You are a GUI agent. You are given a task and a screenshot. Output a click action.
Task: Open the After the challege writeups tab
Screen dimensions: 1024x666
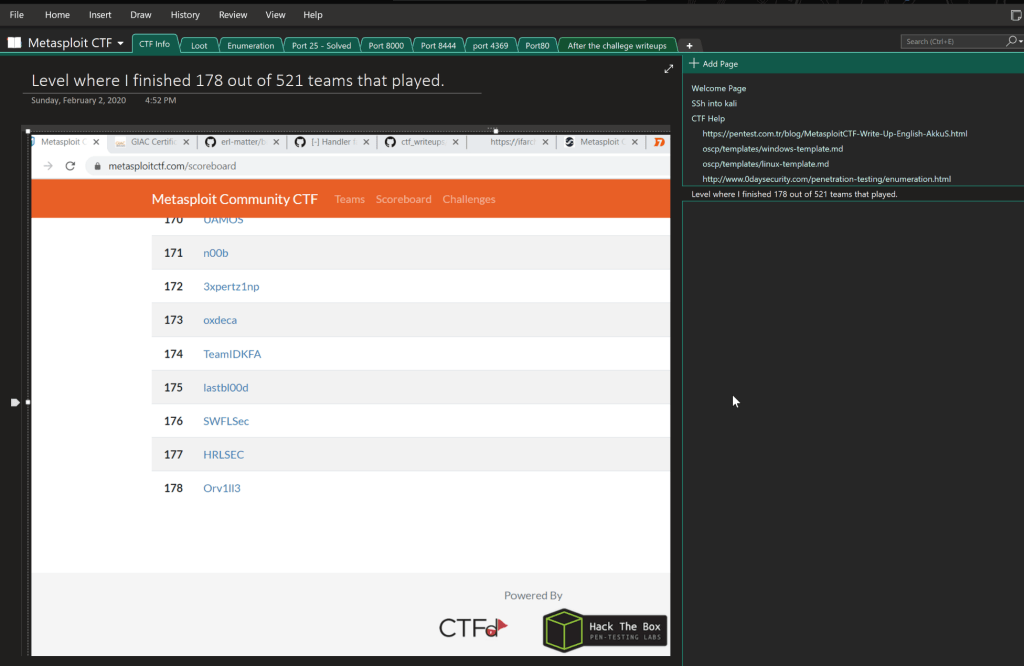point(617,45)
